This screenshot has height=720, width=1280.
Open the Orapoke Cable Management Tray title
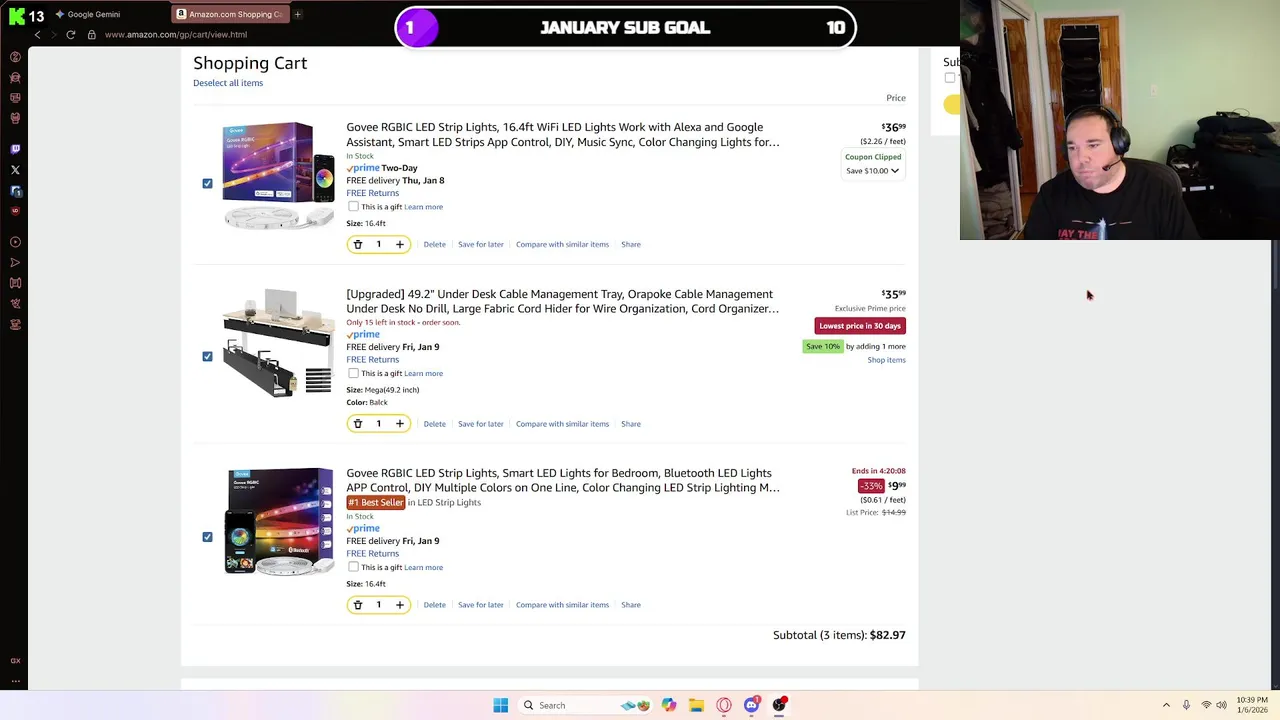pyautogui.click(x=563, y=301)
